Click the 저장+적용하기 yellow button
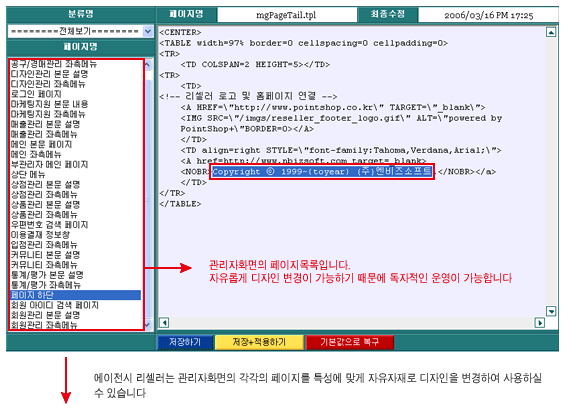The height and width of the screenshot is (410, 570). (x=259, y=342)
